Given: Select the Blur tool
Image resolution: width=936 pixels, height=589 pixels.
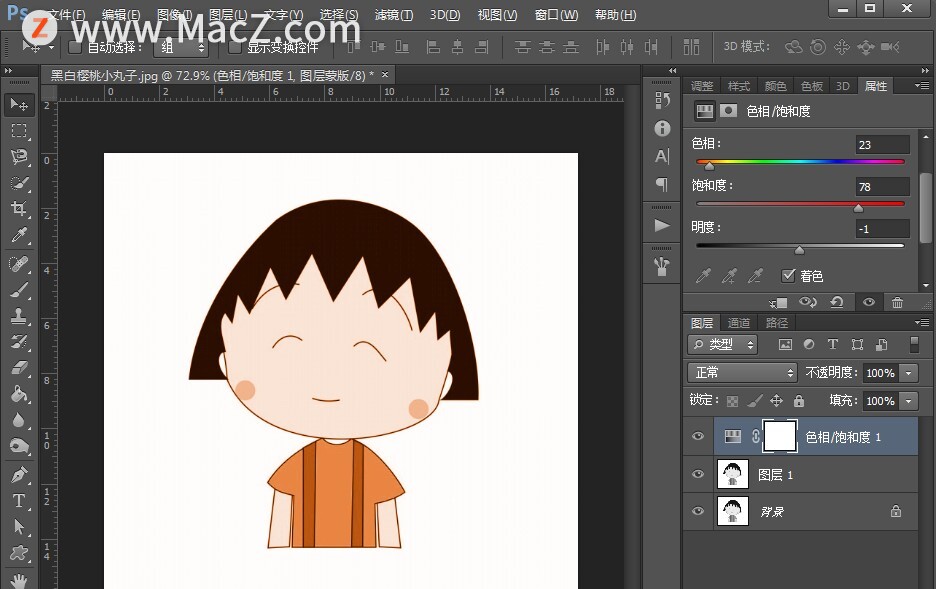Looking at the screenshot, I should coord(19,420).
